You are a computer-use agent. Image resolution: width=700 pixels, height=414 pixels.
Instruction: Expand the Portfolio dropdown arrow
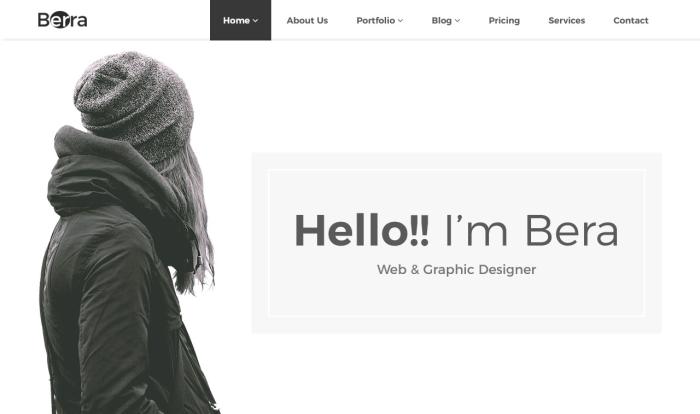click(x=400, y=21)
